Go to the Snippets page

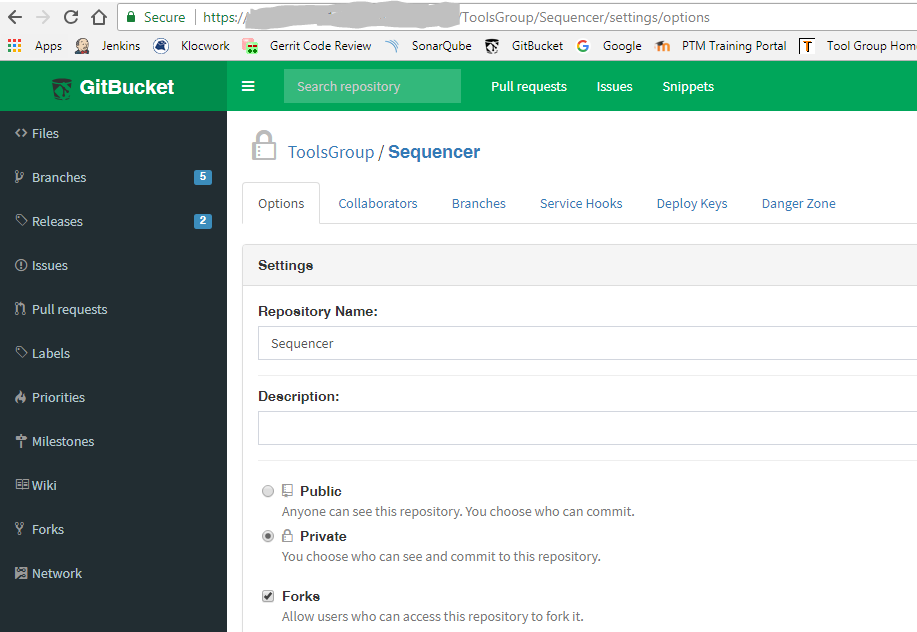[687, 86]
